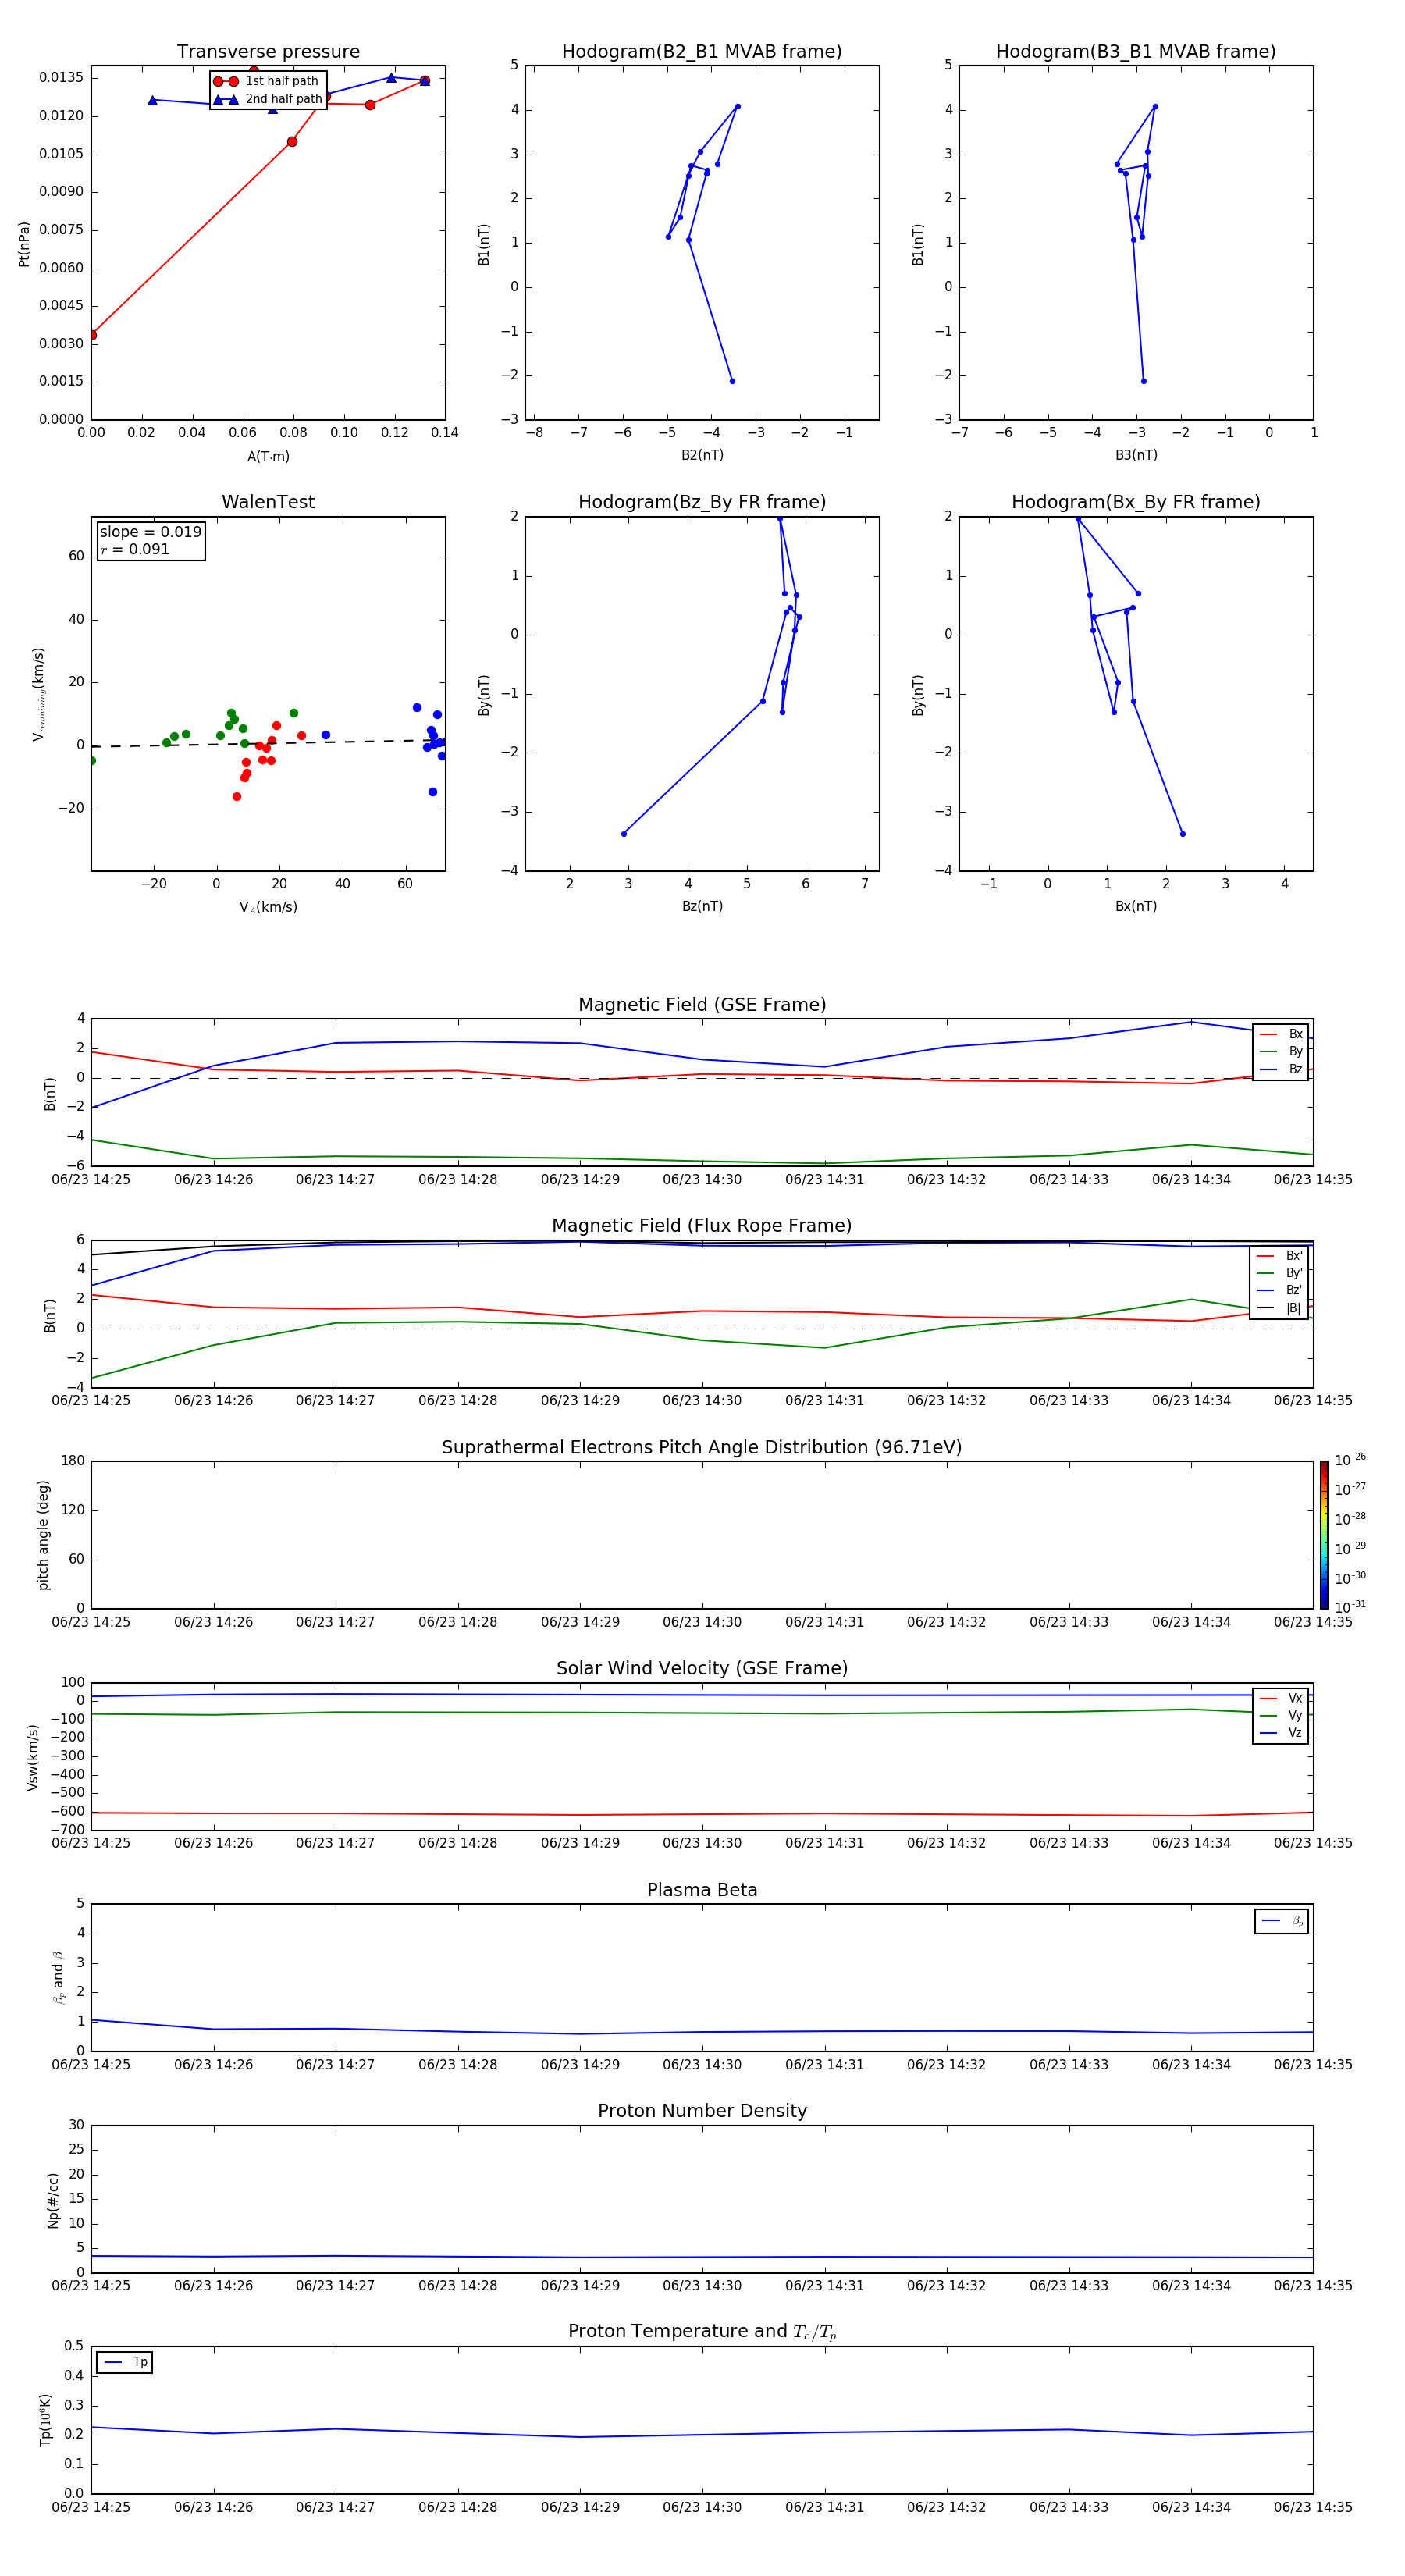Screen dimensions: 1405x2576
Task: Click the 'Transverse pressure' plot title
Action: pyautogui.click(x=268, y=52)
